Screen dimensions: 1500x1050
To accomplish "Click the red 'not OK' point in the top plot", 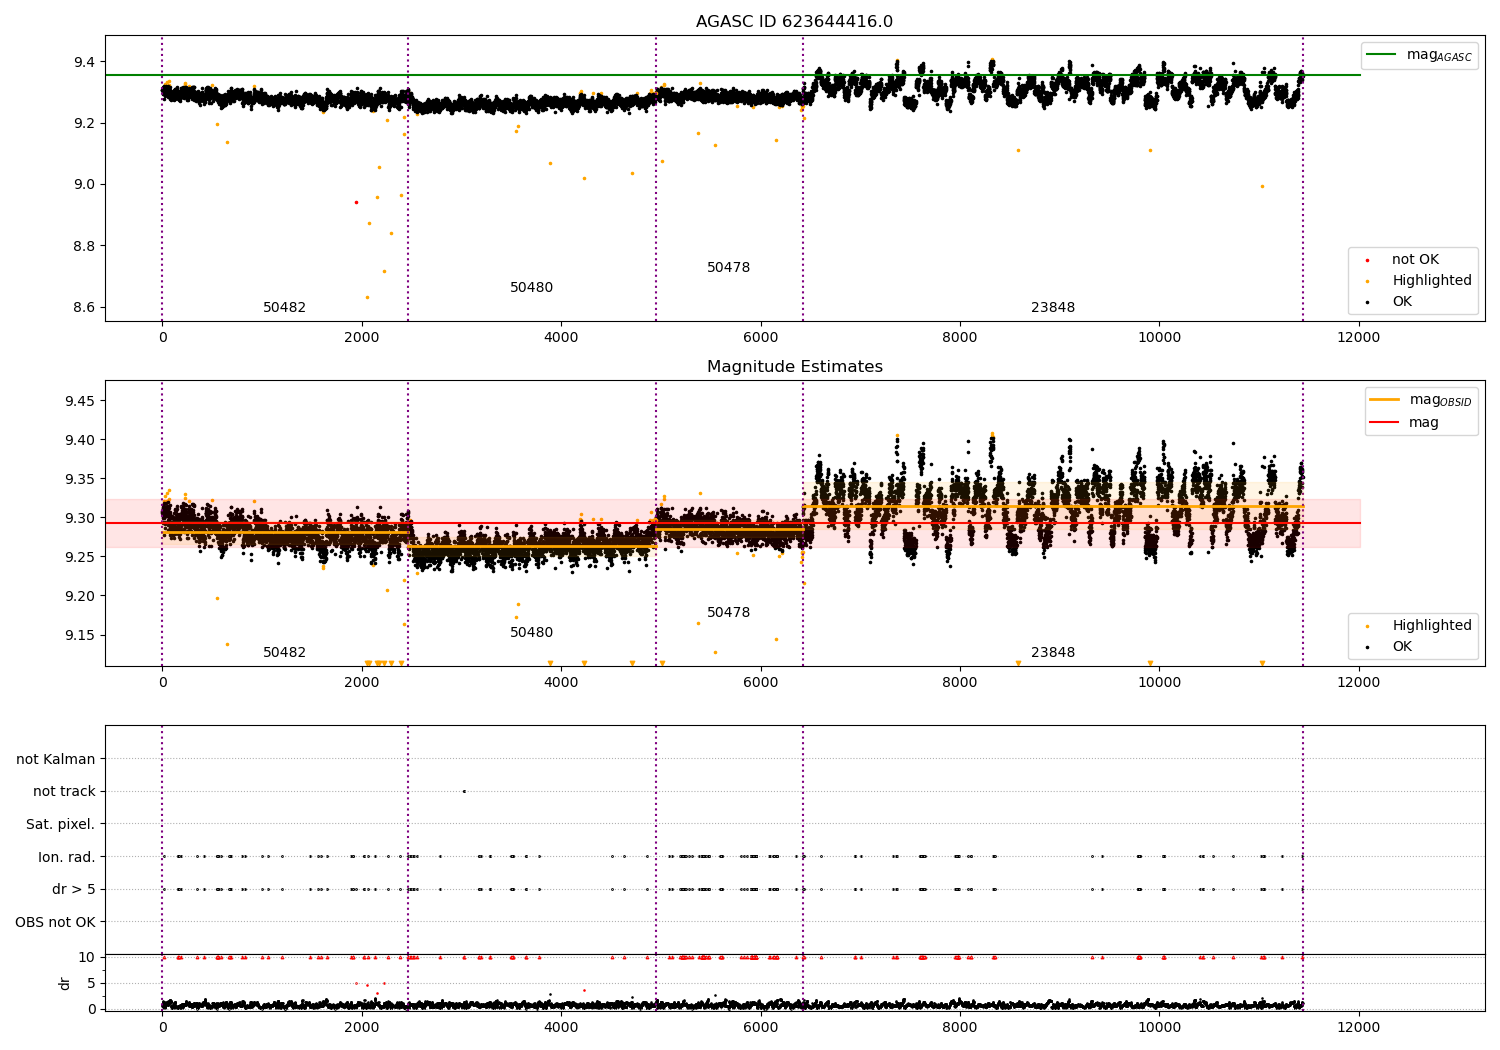I will click(x=356, y=202).
